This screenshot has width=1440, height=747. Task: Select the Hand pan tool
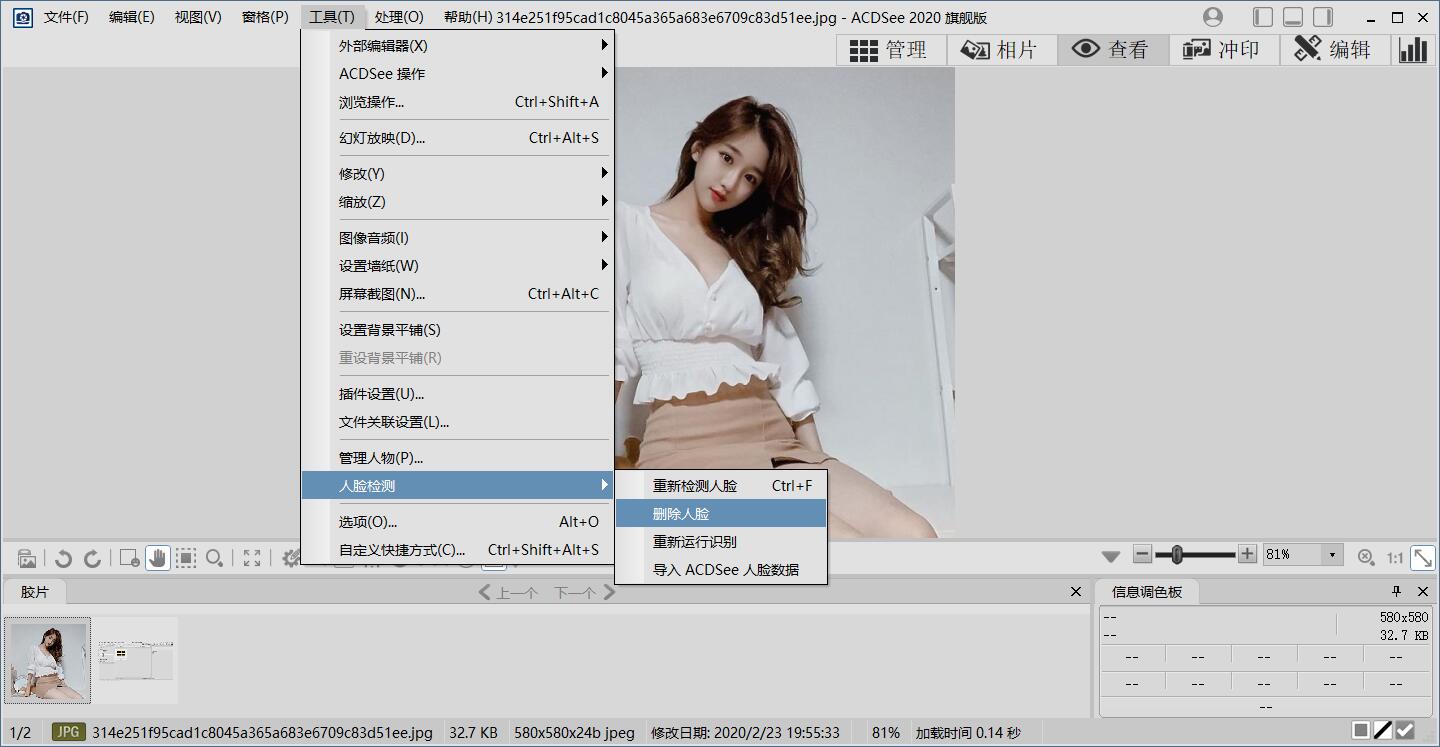(157, 558)
